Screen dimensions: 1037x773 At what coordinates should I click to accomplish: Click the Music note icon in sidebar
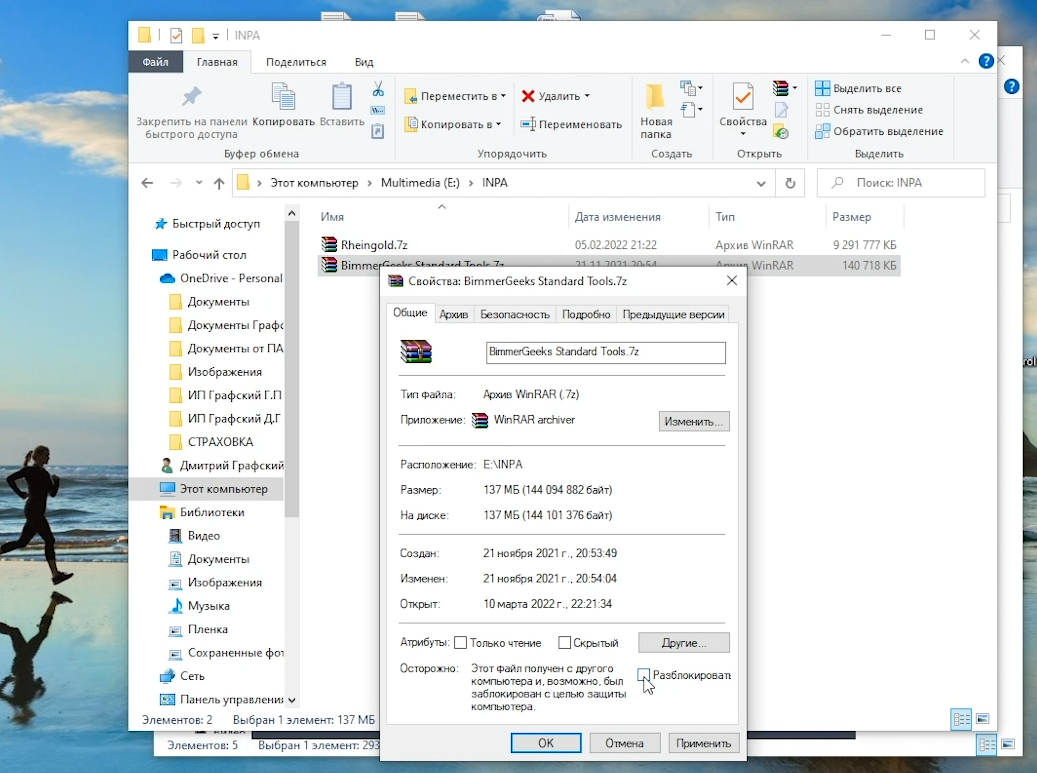176,606
